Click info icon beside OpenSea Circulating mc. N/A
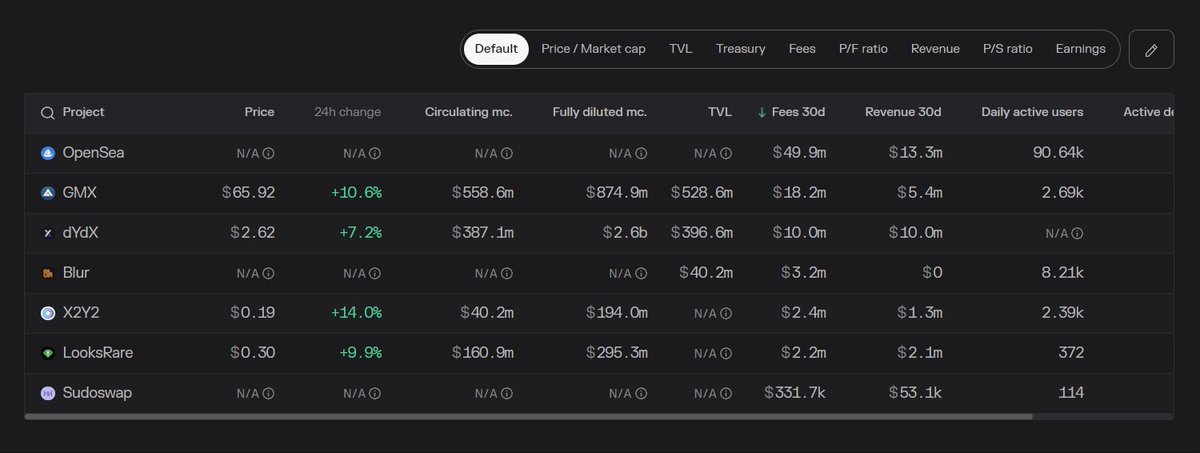Screen dimensions: 1200x453 (507, 153)
